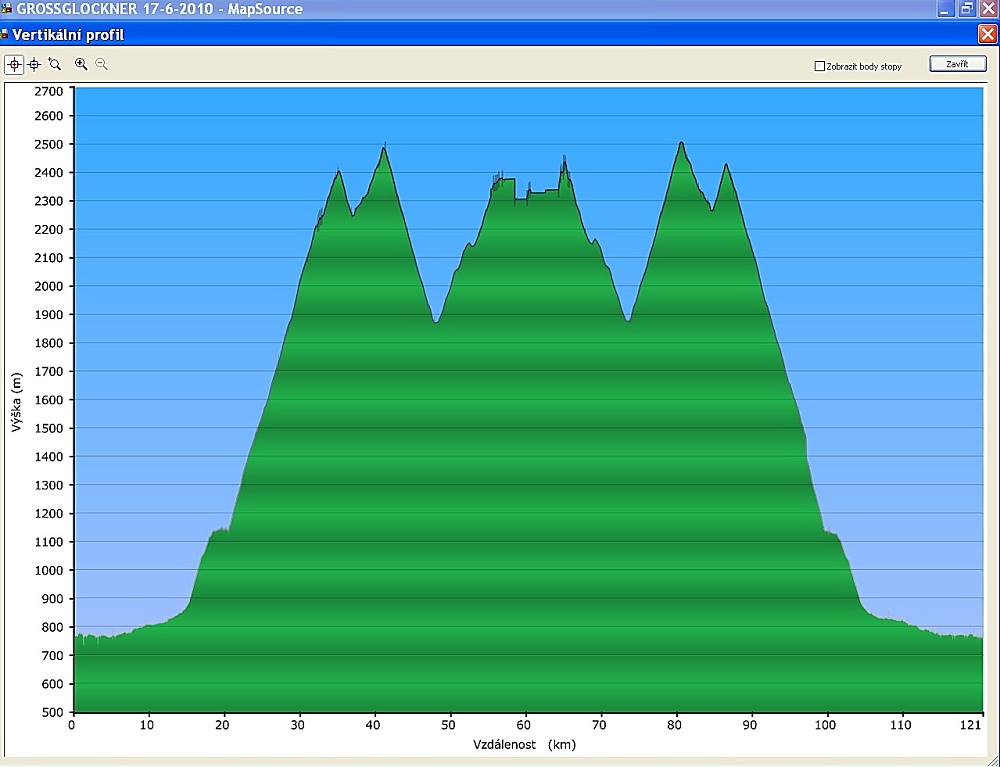This screenshot has width=1000, height=767.
Task: Click the valley low point near 74 km
Action: (x=627, y=319)
